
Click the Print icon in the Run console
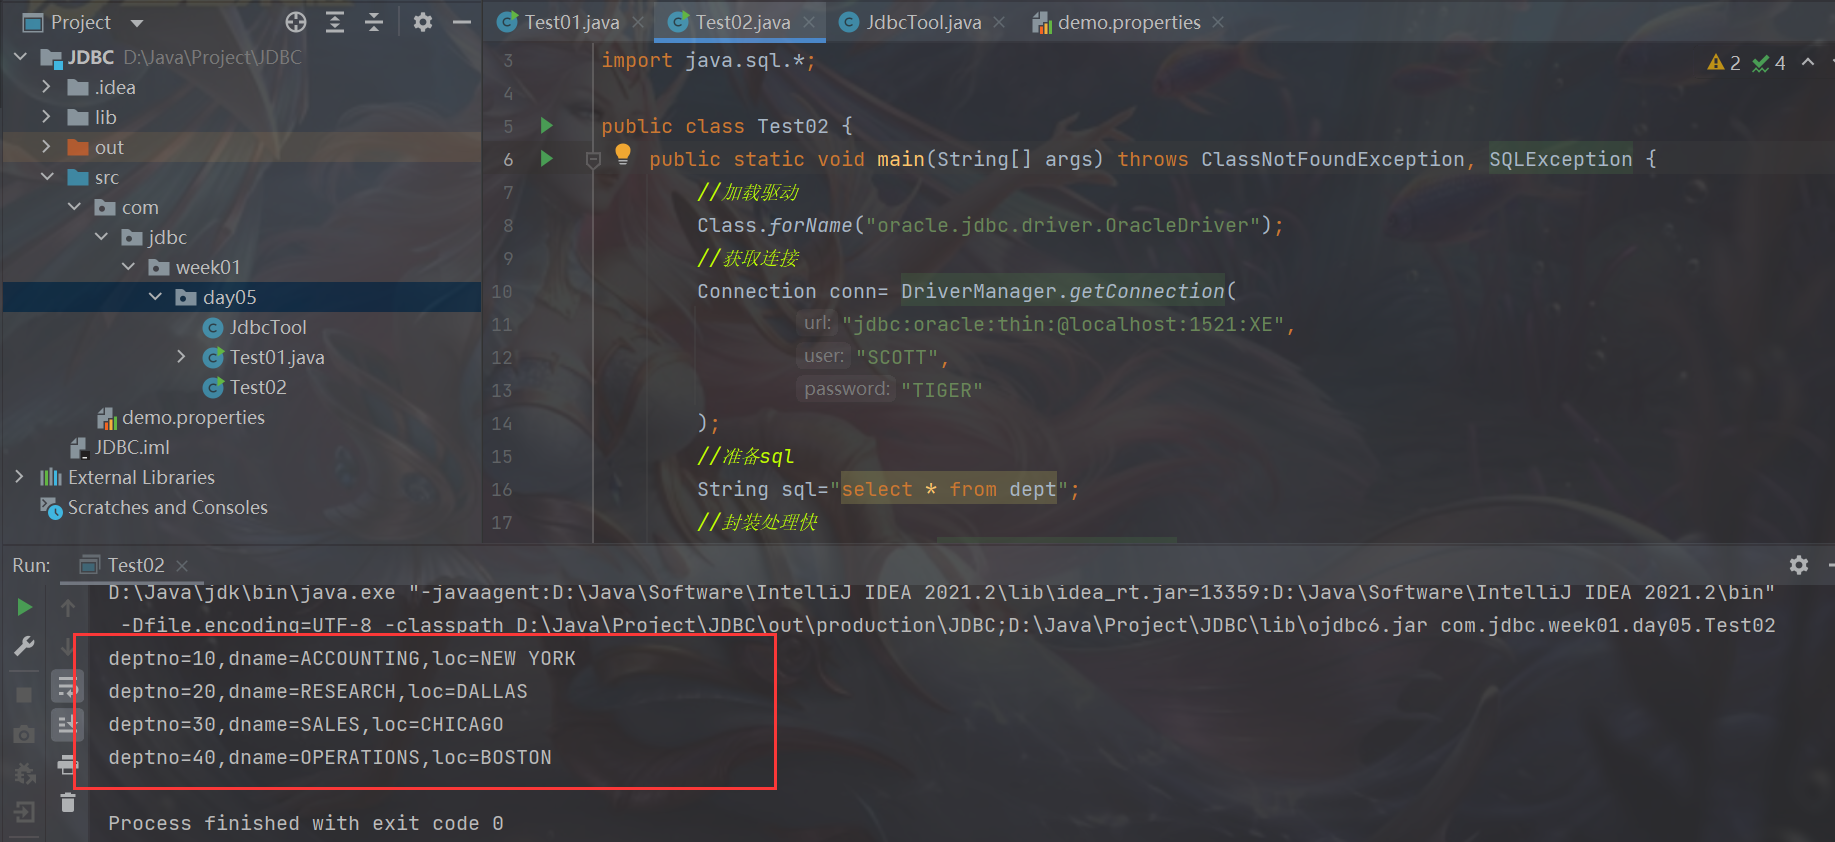[68, 765]
